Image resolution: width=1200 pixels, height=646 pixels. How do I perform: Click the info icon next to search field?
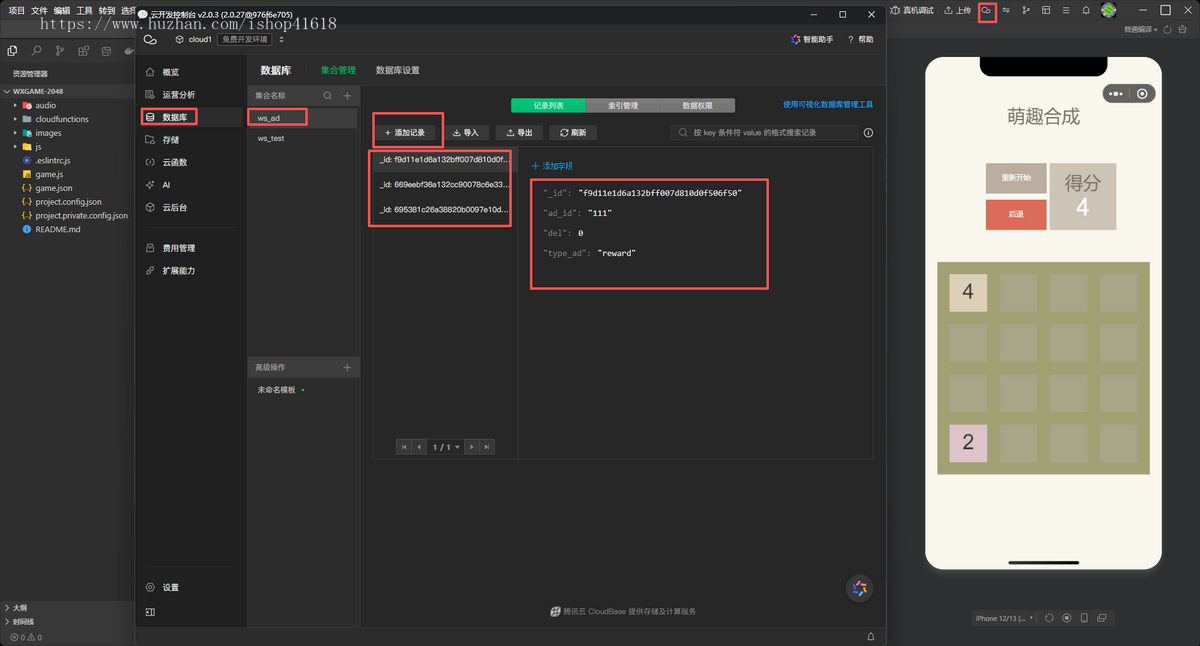[868, 132]
